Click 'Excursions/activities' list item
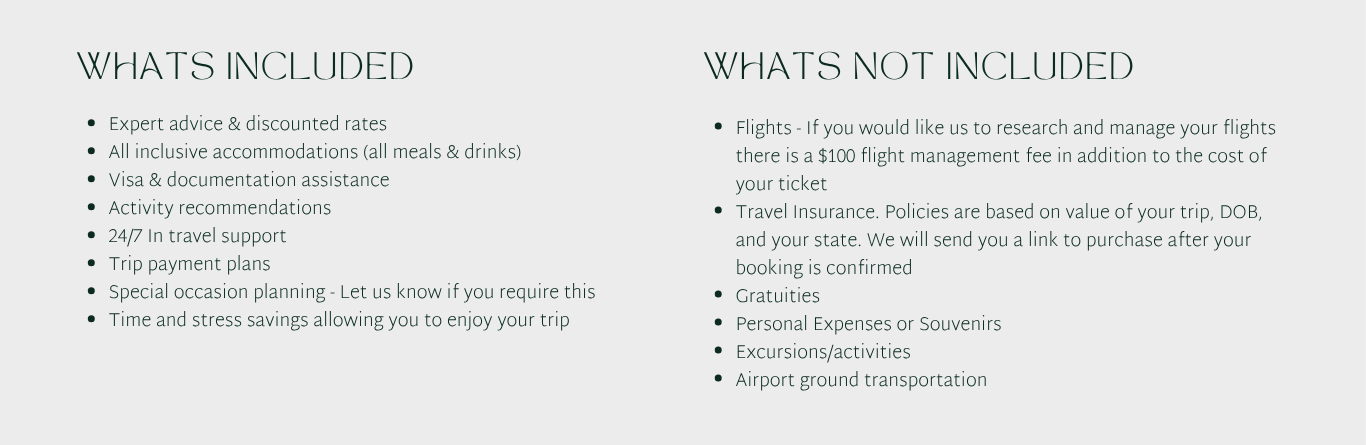The image size is (1366, 445). (823, 352)
